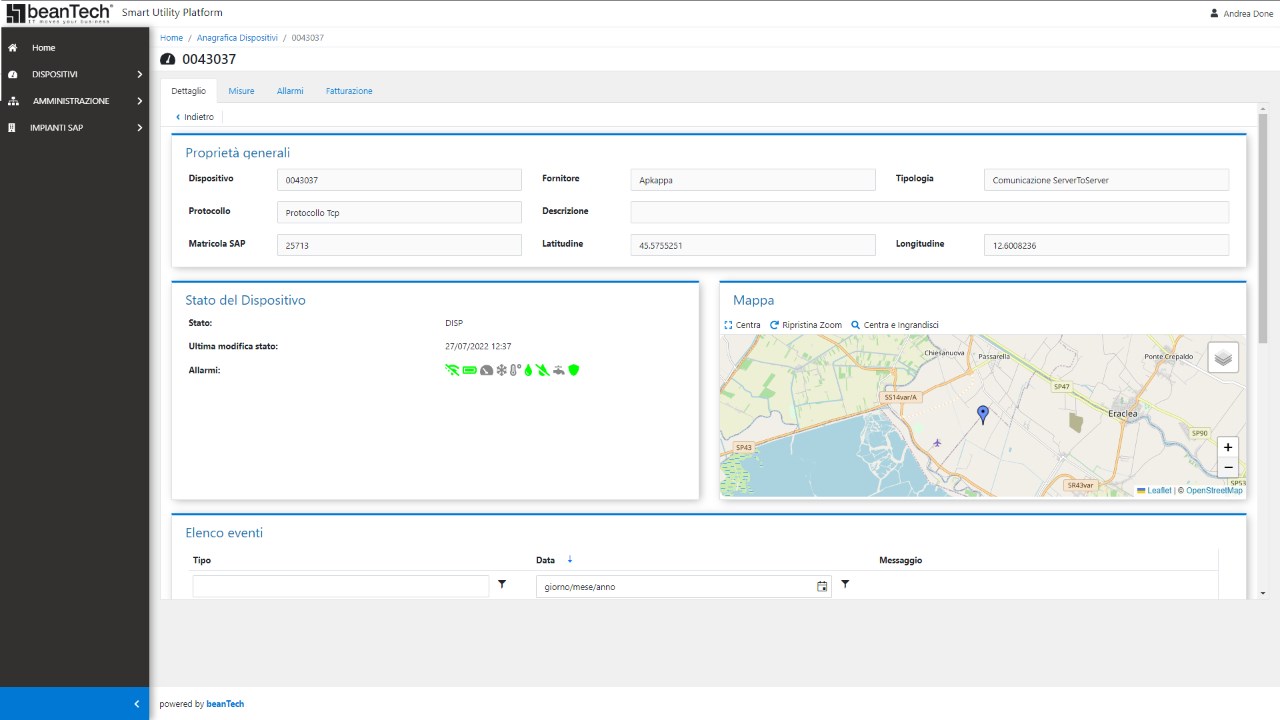Zoom in on the map

point(1228,447)
